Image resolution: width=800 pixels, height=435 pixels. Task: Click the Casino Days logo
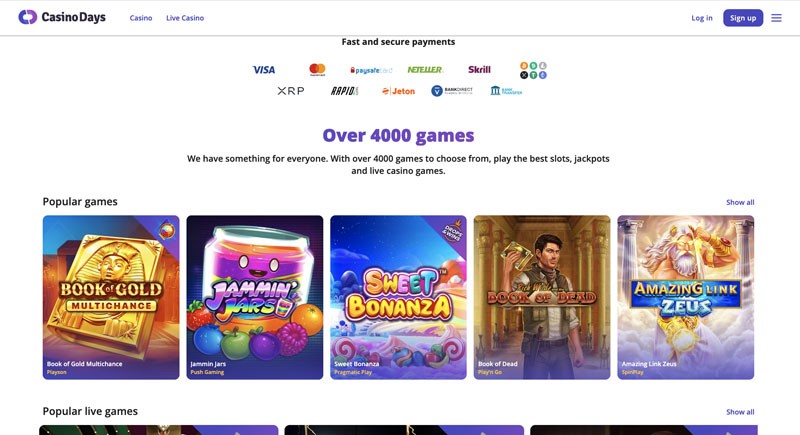point(62,17)
